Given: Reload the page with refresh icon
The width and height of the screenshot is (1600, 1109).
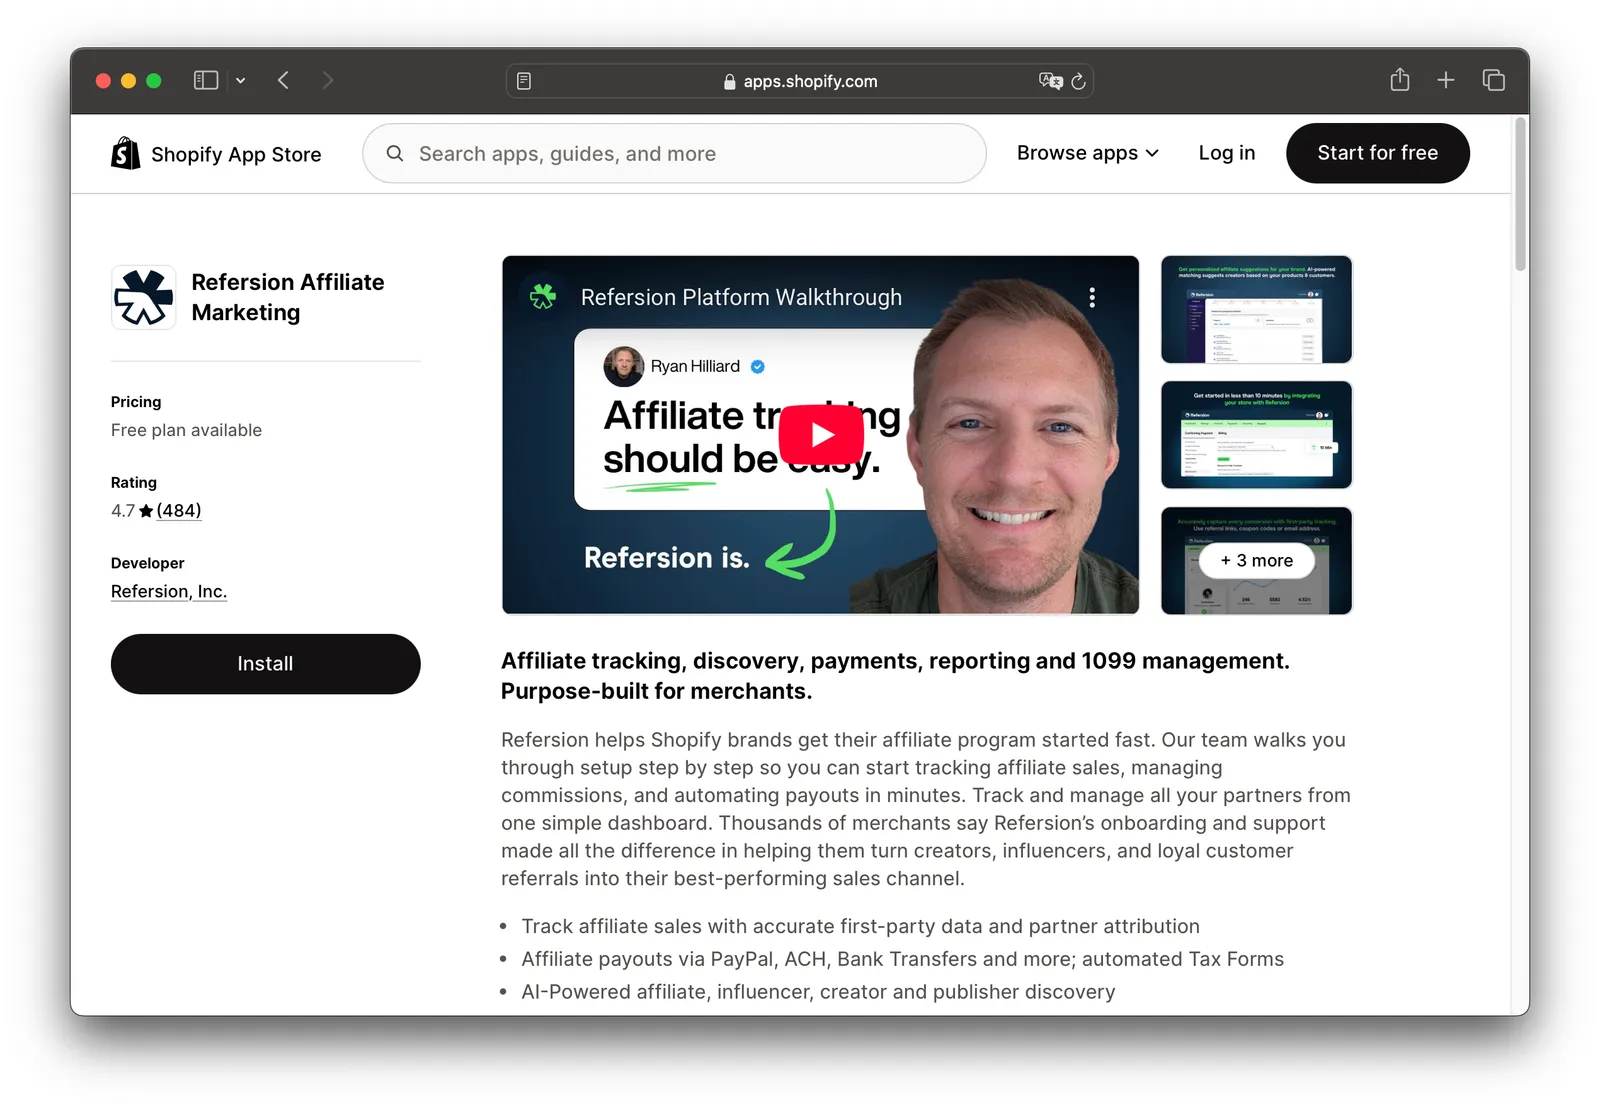Looking at the screenshot, I should tap(1078, 81).
